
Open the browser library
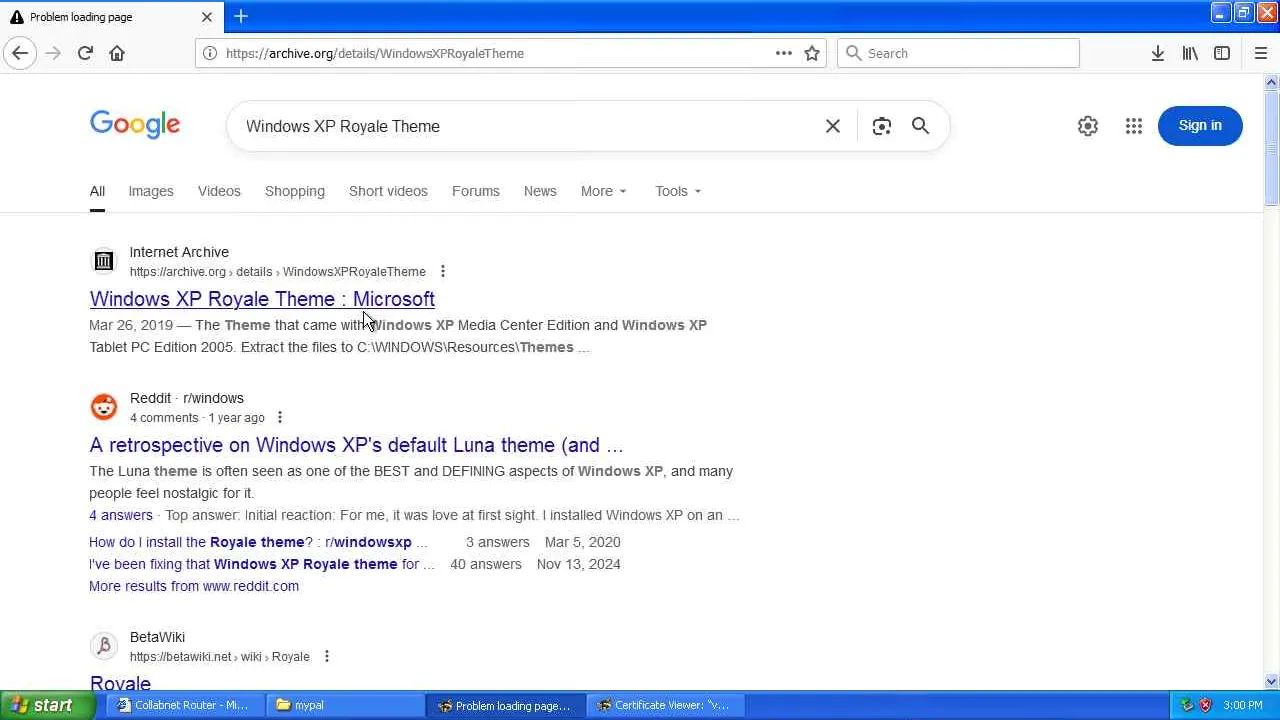tap(1190, 53)
